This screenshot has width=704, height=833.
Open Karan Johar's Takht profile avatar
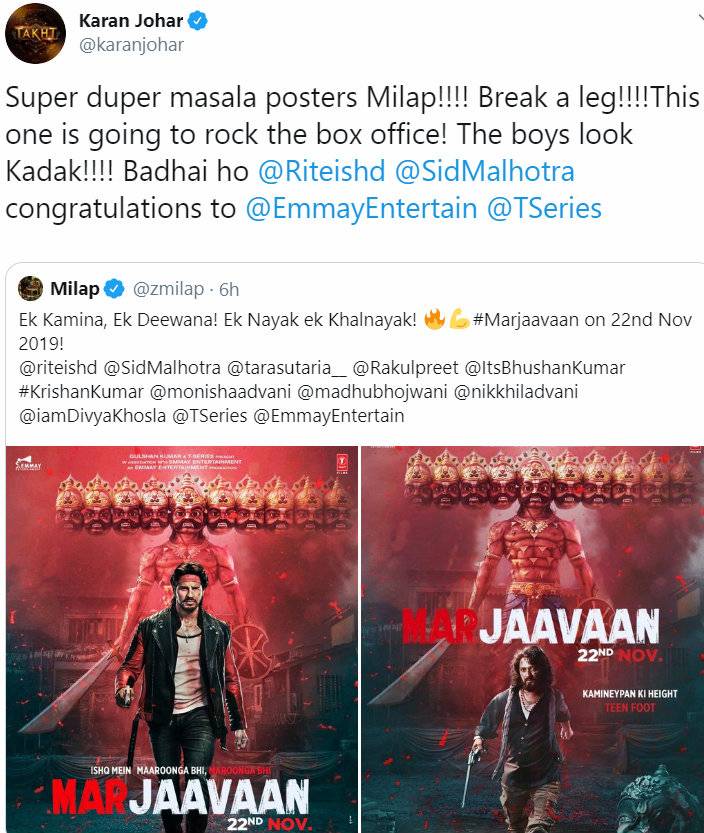coord(35,35)
